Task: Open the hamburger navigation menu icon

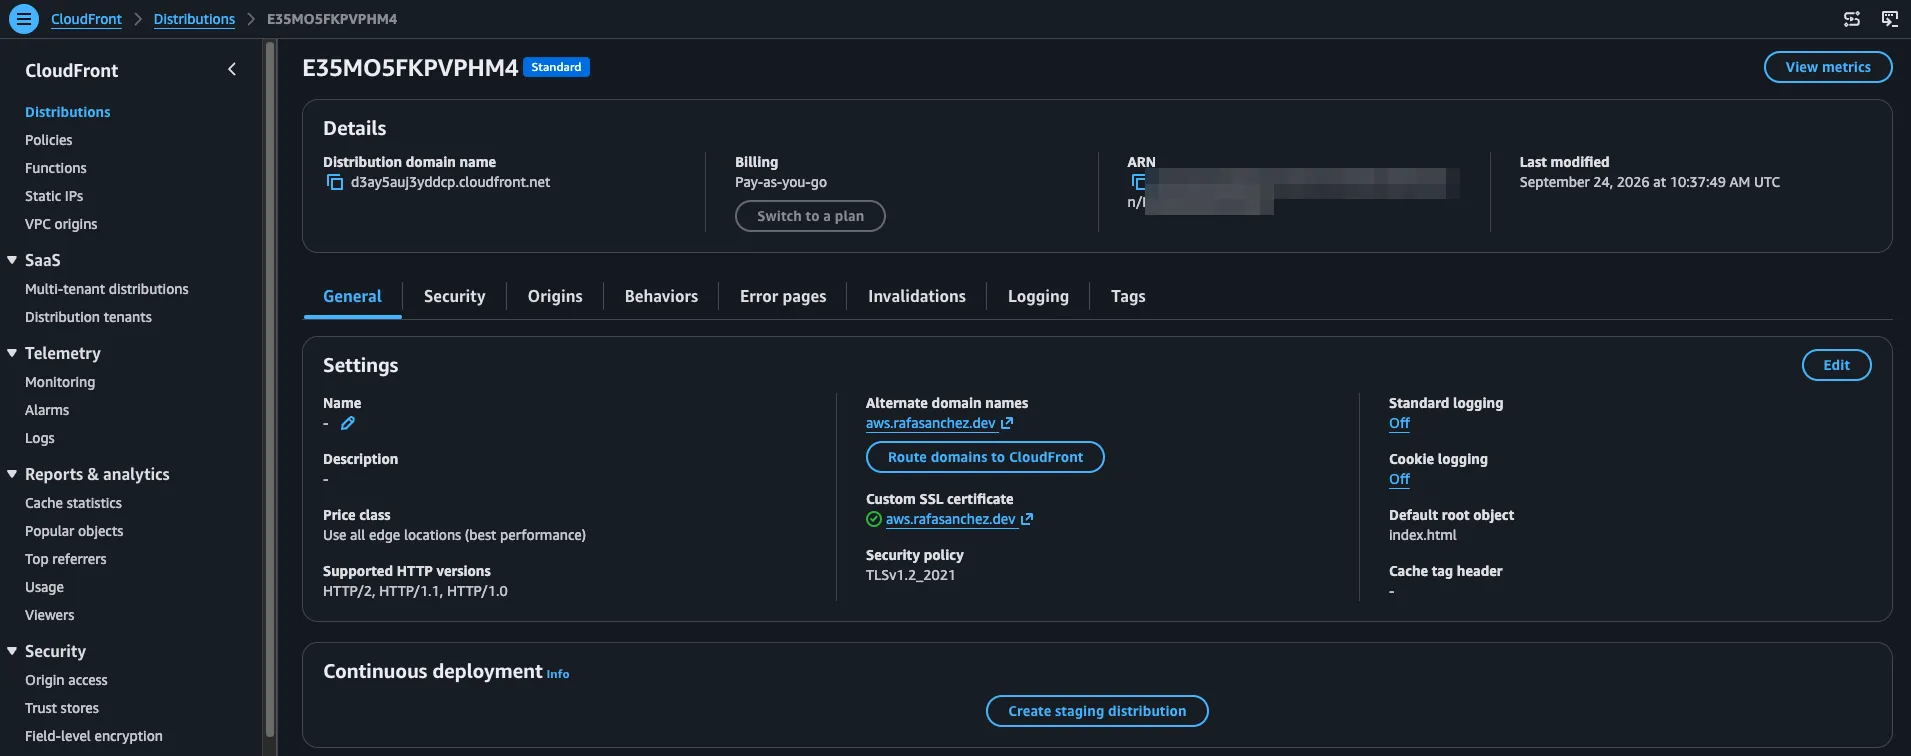Action: click(x=23, y=19)
